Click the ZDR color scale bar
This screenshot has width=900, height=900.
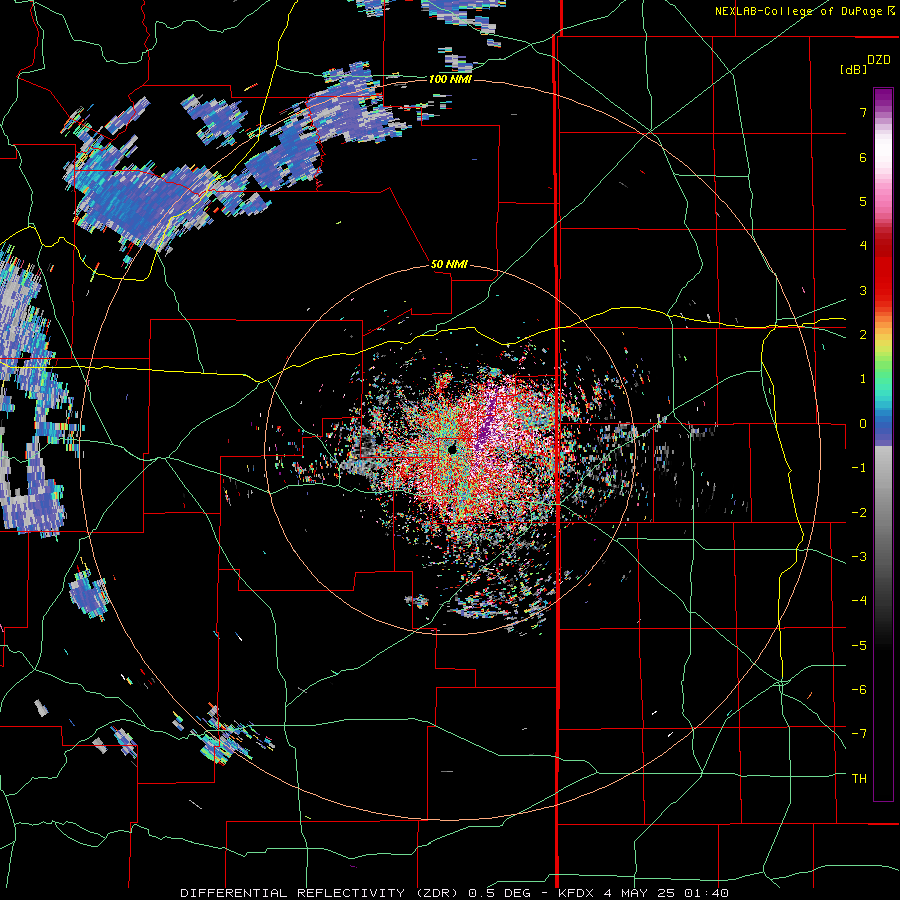pyautogui.click(x=883, y=444)
